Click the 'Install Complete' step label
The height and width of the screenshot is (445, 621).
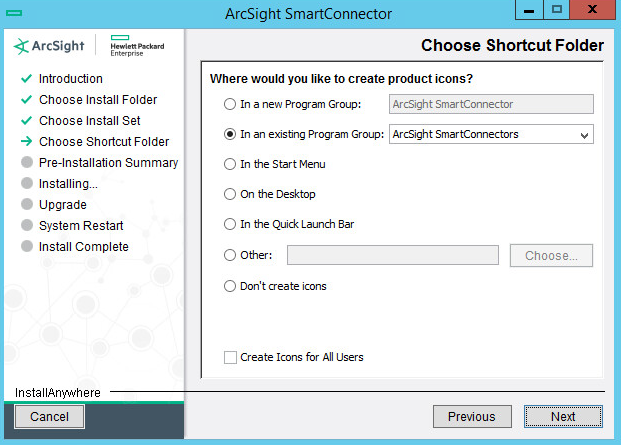(84, 247)
